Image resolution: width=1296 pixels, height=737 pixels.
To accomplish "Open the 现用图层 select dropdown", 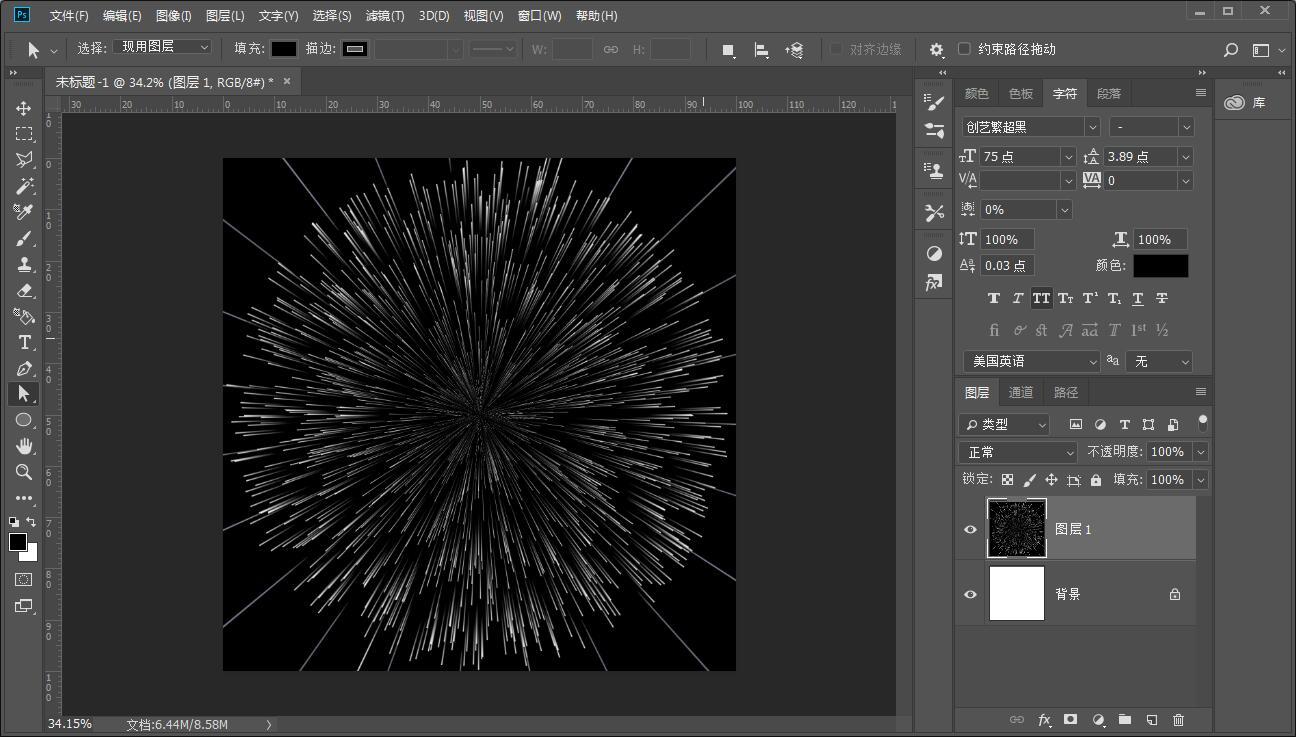I will tap(163, 47).
